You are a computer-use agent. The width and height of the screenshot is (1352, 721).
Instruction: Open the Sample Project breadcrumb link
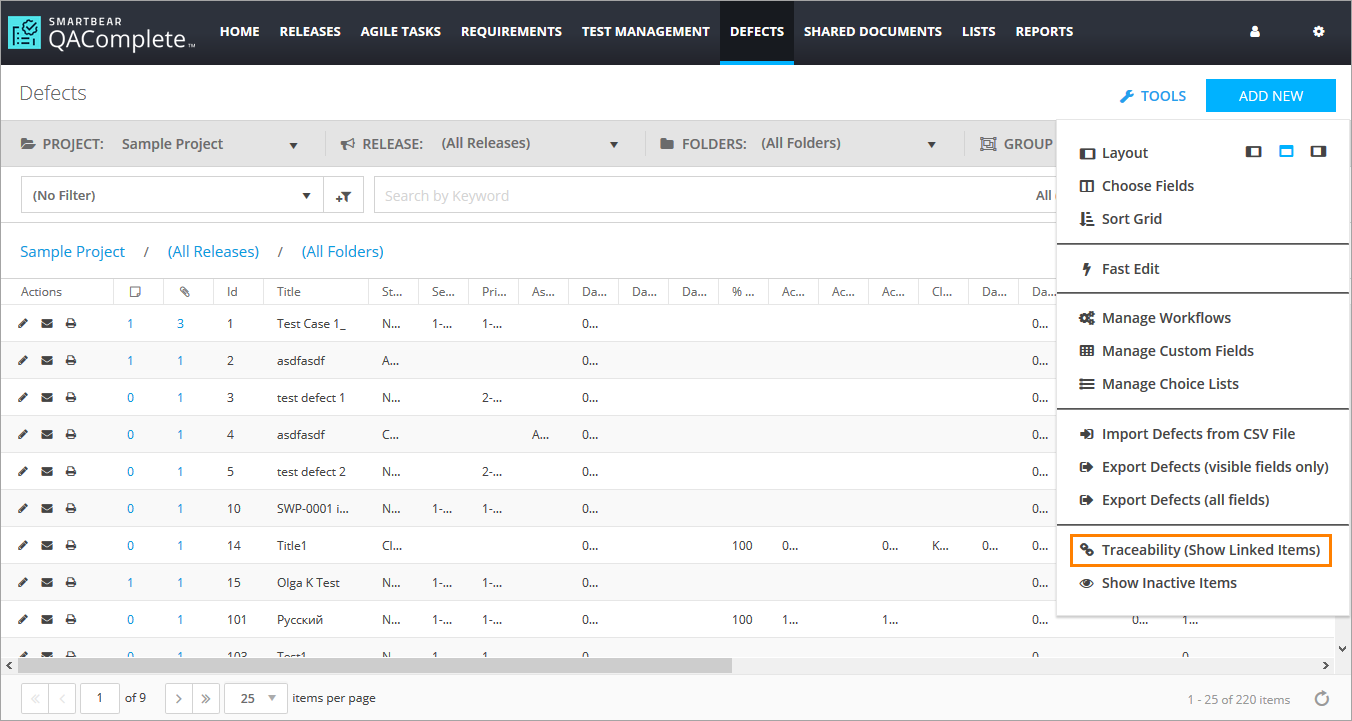click(72, 251)
